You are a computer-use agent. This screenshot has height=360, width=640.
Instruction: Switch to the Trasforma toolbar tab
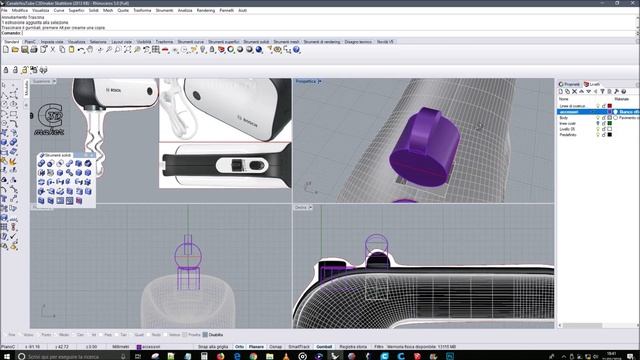click(164, 42)
